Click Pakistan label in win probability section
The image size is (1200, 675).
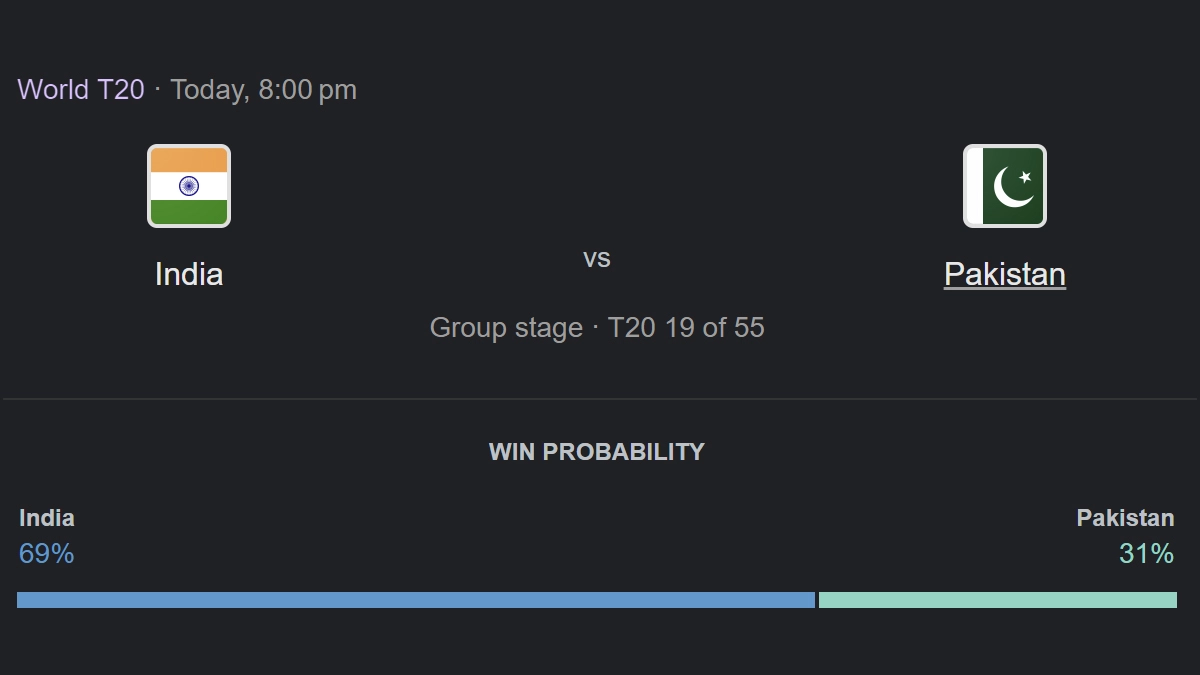tap(1125, 518)
